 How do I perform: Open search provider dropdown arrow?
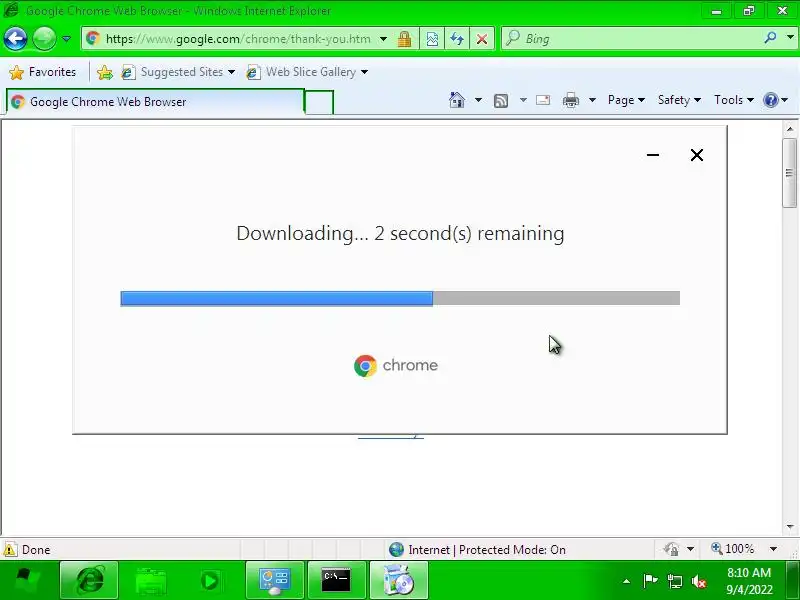tap(790, 37)
